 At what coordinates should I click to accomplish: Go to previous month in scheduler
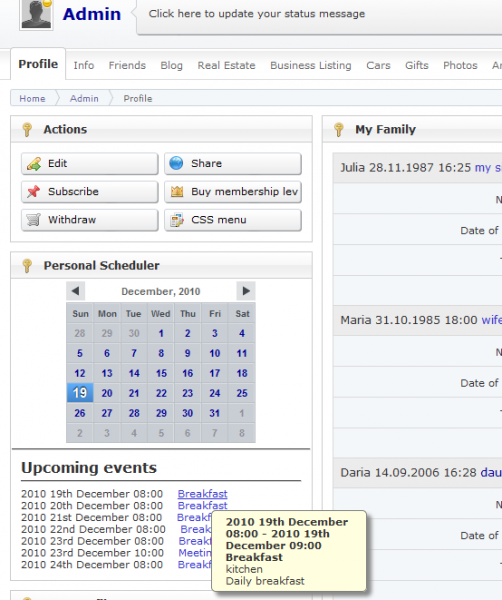point(75,291)
